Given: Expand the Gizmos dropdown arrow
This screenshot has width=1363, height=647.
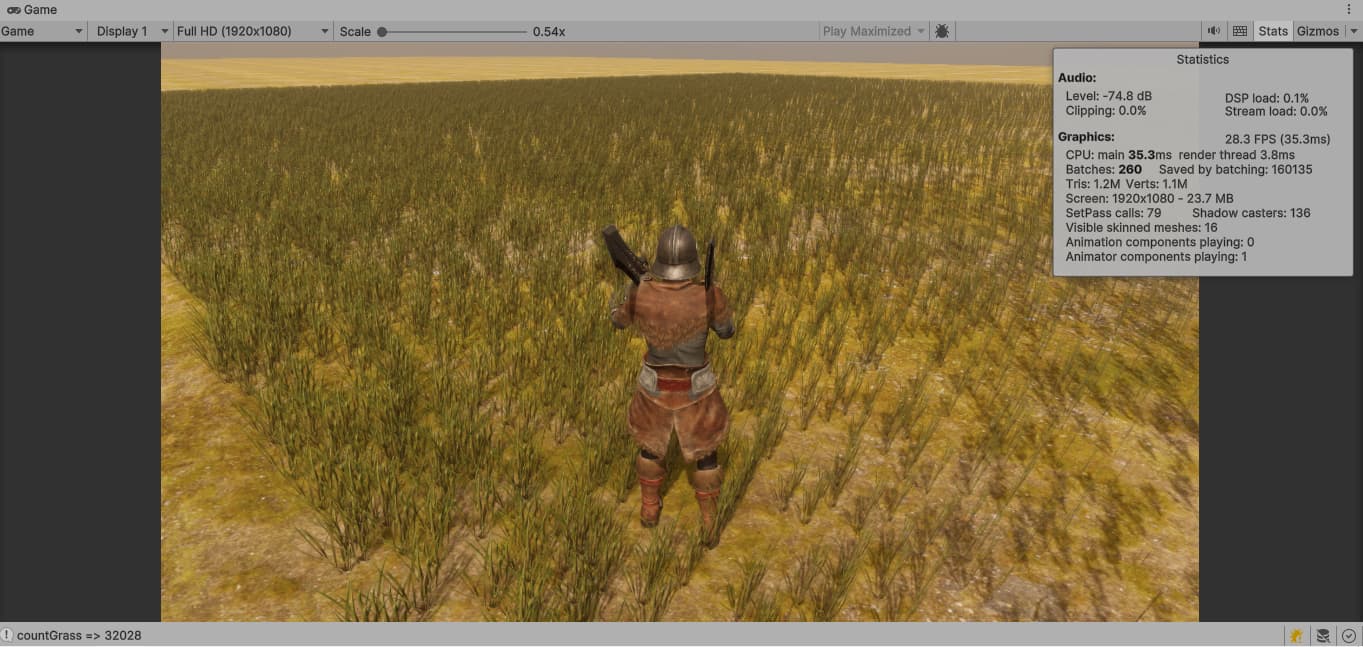Looking at the screenshot, I should (x=1354, y=31).
